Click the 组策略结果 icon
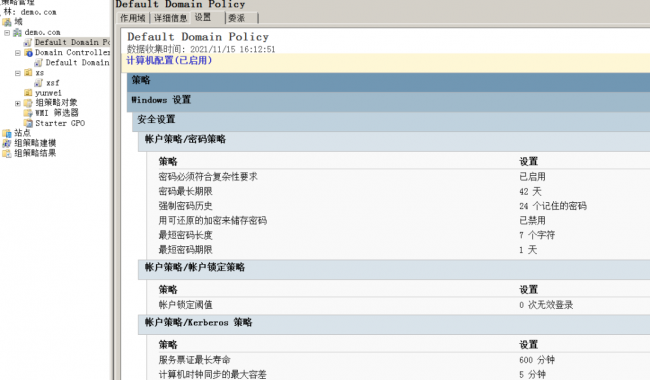Screen dimensions: 650x380 coord(7,153)
